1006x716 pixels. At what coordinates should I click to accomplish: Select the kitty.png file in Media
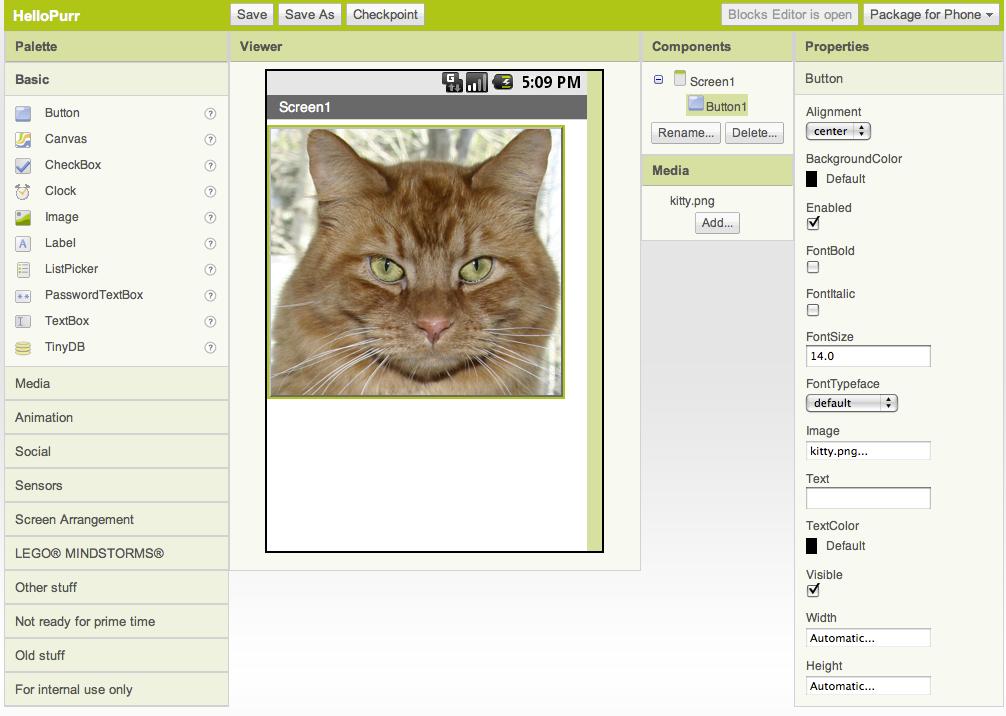[692, 201]
